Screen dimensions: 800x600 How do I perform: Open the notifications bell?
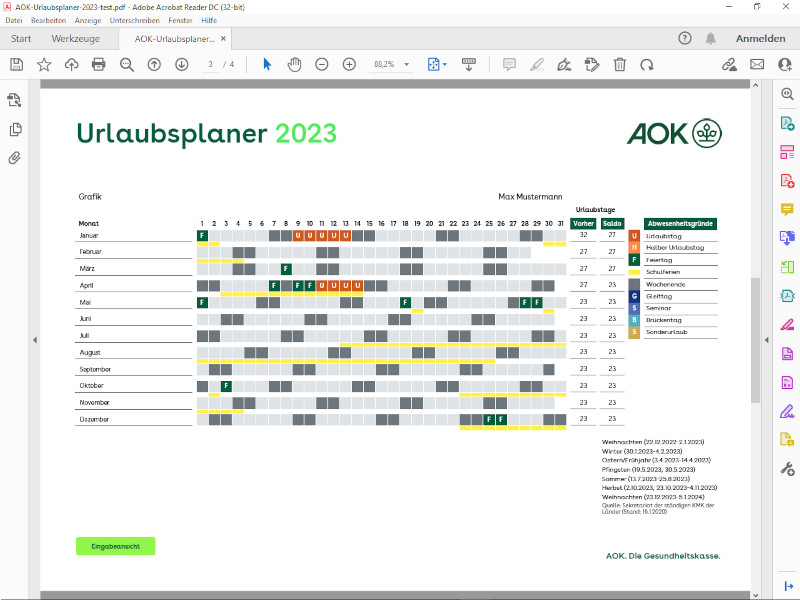[x=710, y=38]
